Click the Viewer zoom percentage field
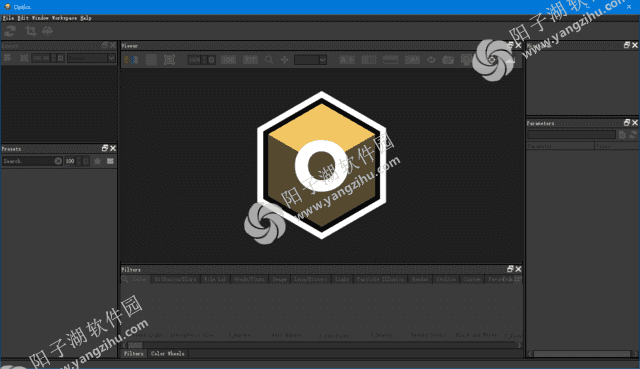Viewport: 640px width, 369px height. [x=194, y=60]
